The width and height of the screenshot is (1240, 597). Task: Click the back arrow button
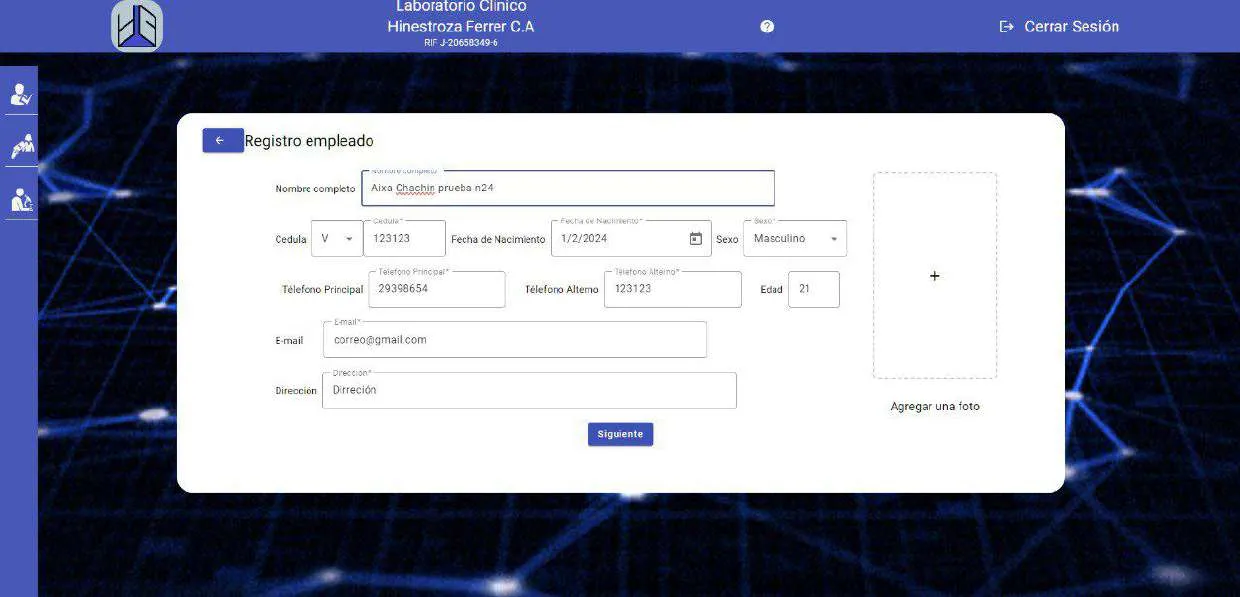[x=222, y=141]
